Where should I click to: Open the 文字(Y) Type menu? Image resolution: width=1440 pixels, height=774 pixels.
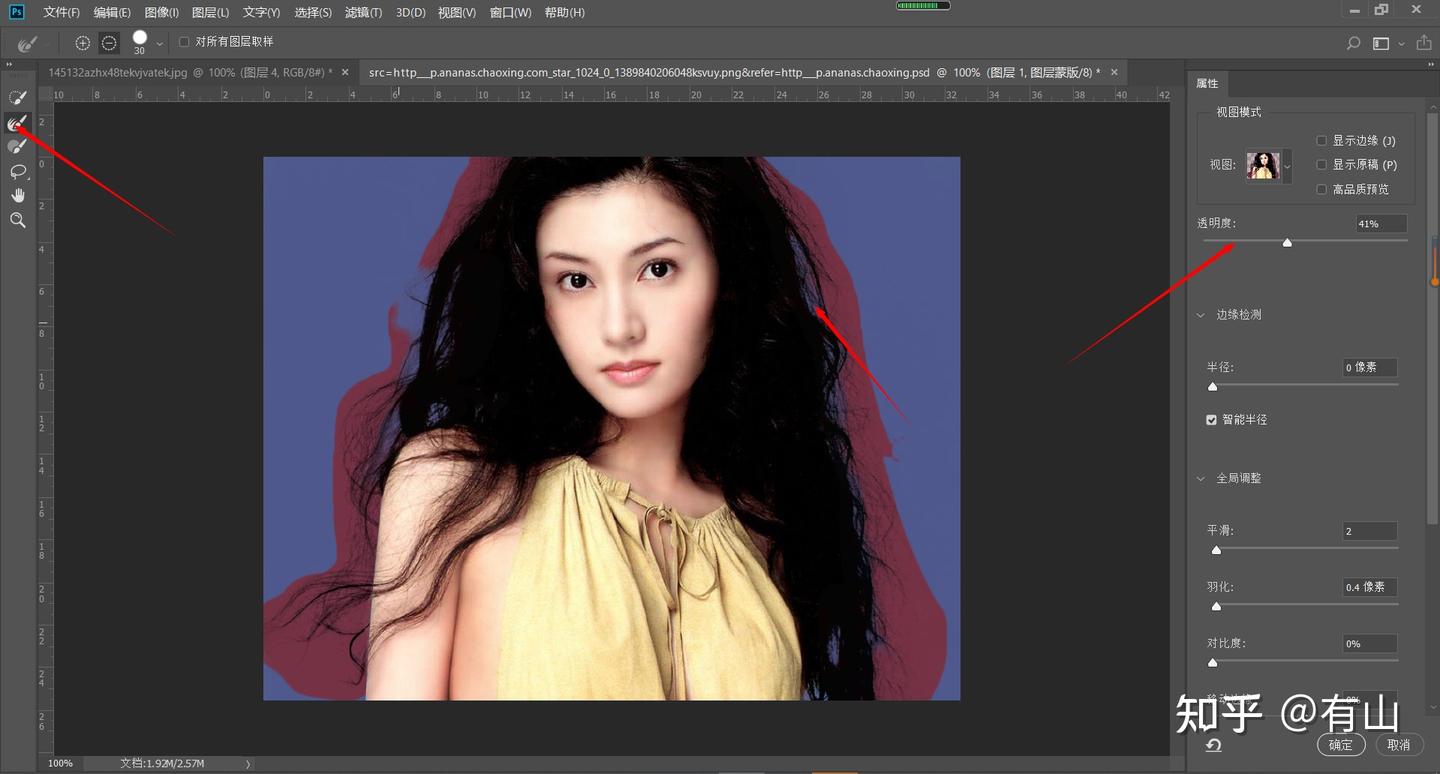coord(262,13)
